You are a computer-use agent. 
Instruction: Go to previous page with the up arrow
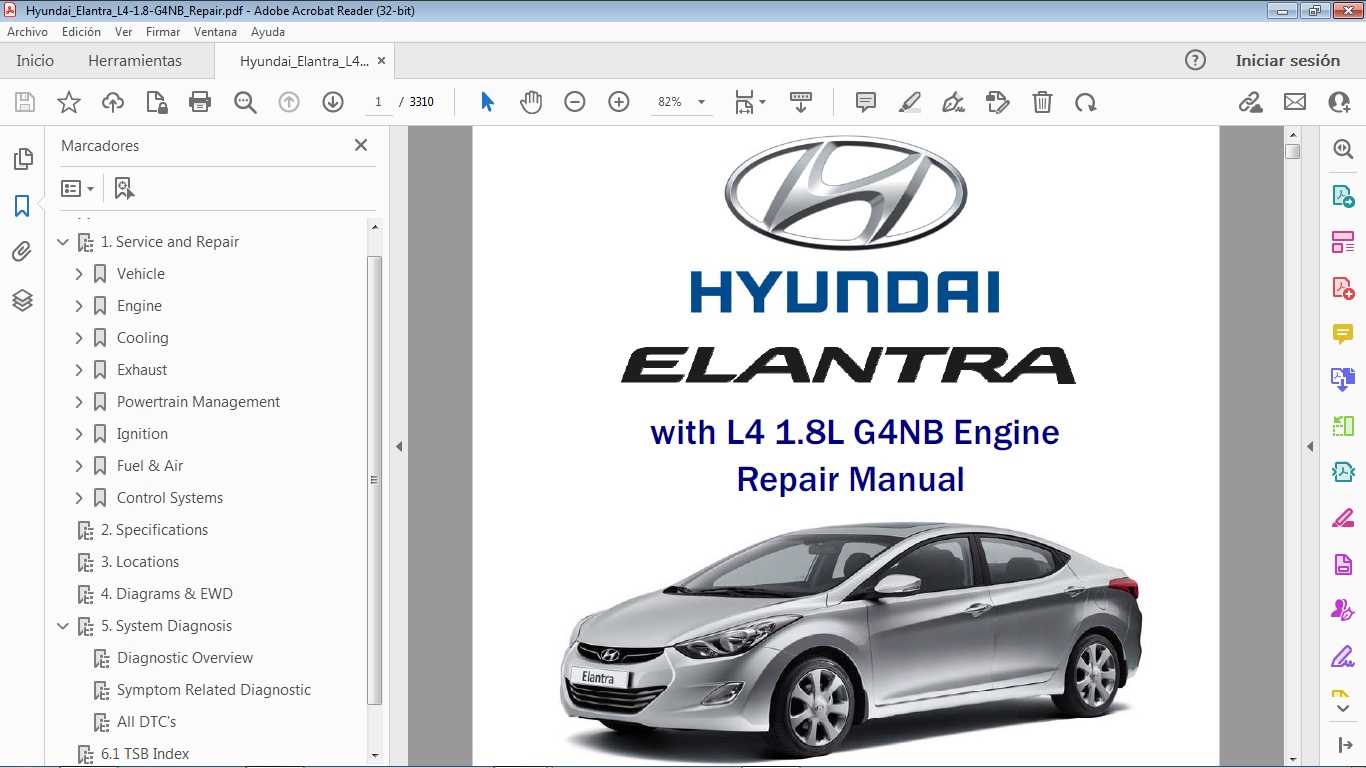pos(289,102)
